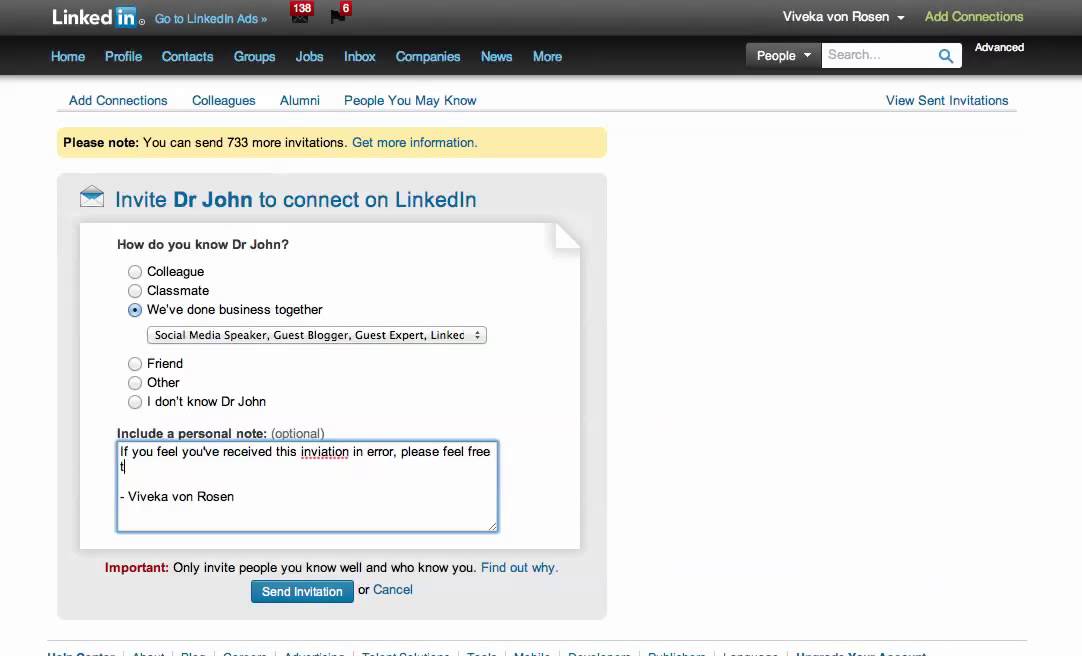The height and width of the screenshot is (656, 1082).
Task: Switch to the Add Connections tab
Action: (x=118, y=101)
